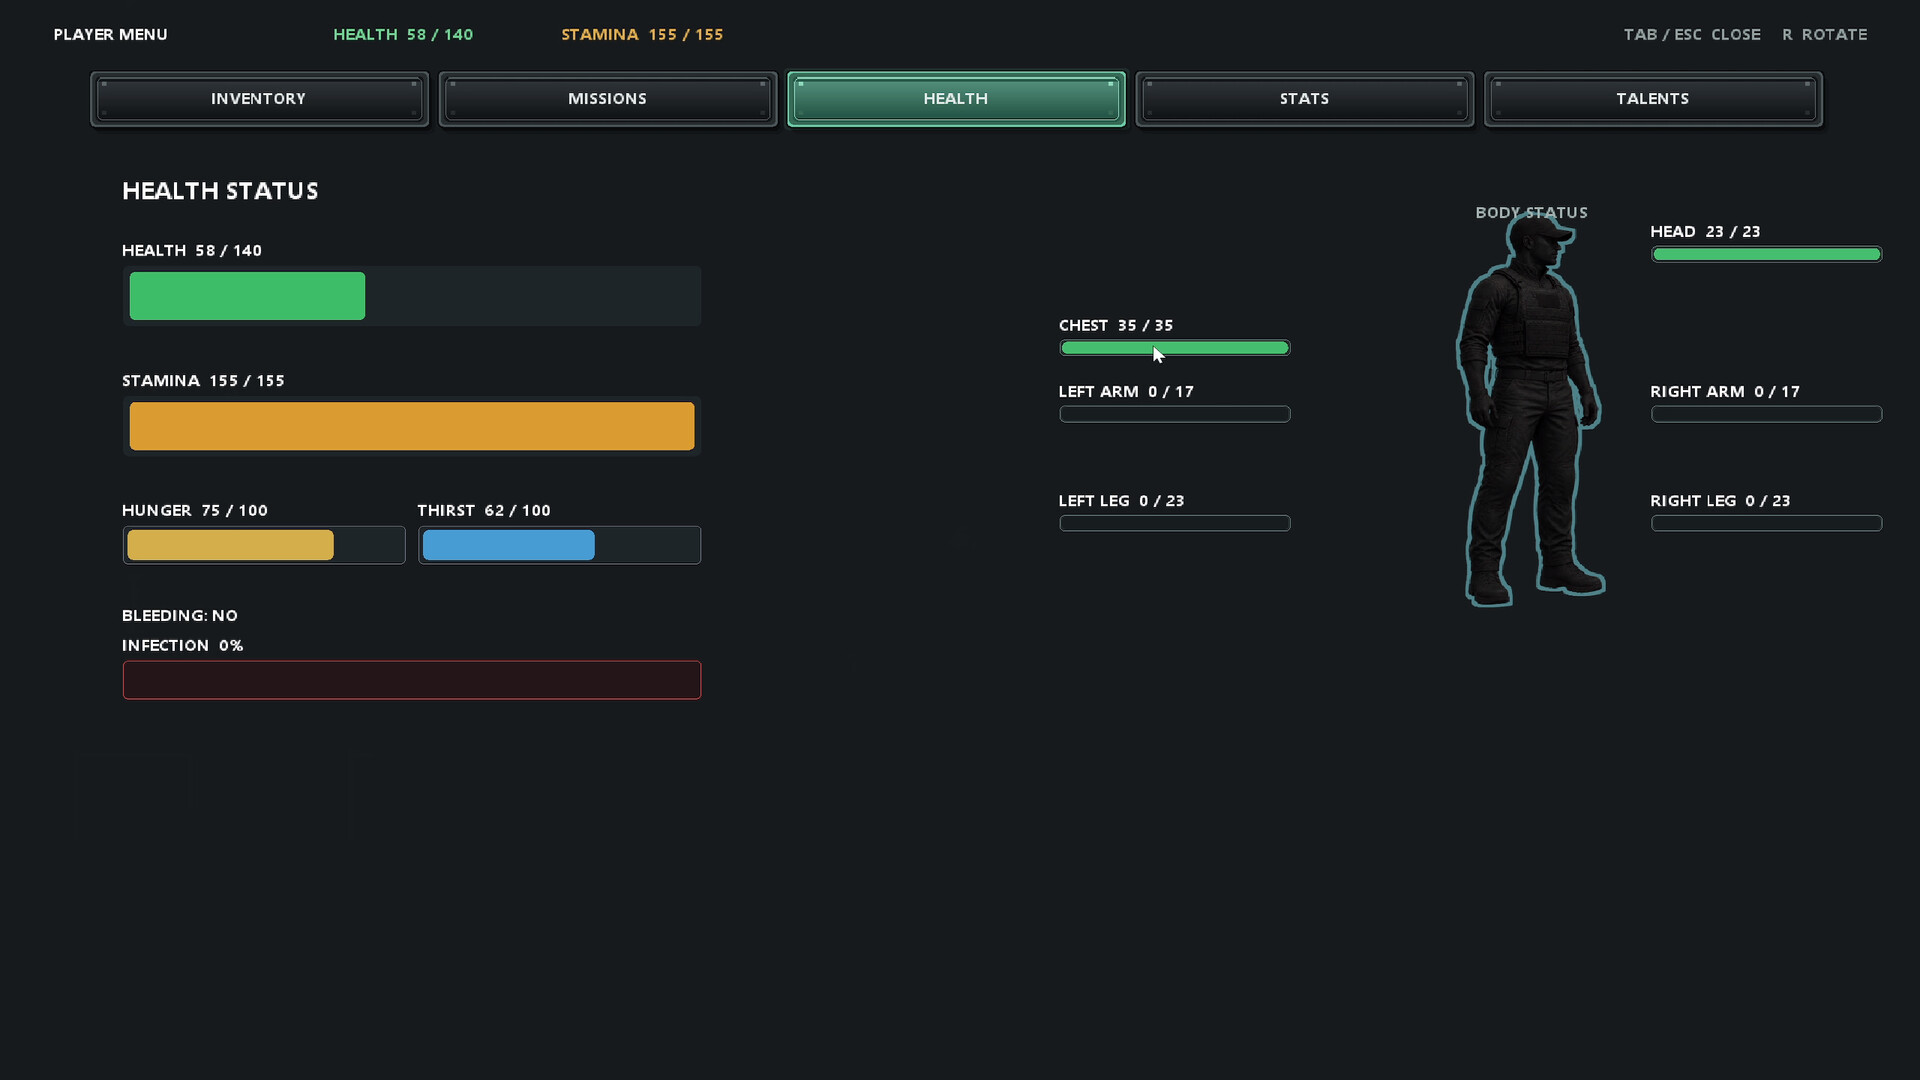The image size is (1920, 1080).
Task: Click the 'HEAD 23 / 23' label
Action: pos(1705,231)
